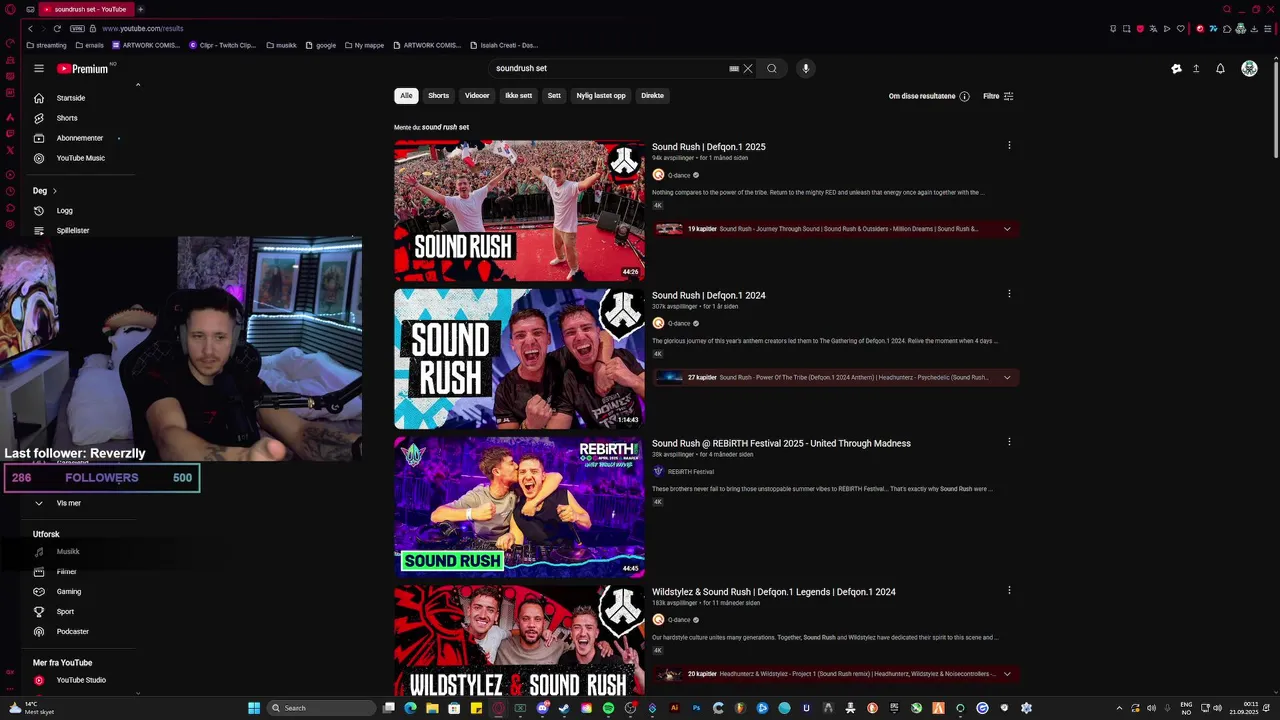Open the Sound Rush Defqon.1 2025 thumbnail
1280x720 pixels.
pos(519,211)
